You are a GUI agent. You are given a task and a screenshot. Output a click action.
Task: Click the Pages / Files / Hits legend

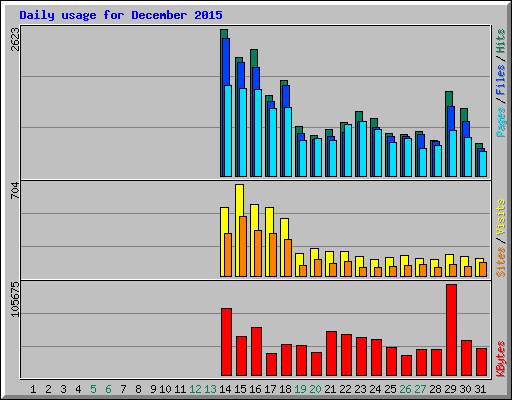(500, 83)
